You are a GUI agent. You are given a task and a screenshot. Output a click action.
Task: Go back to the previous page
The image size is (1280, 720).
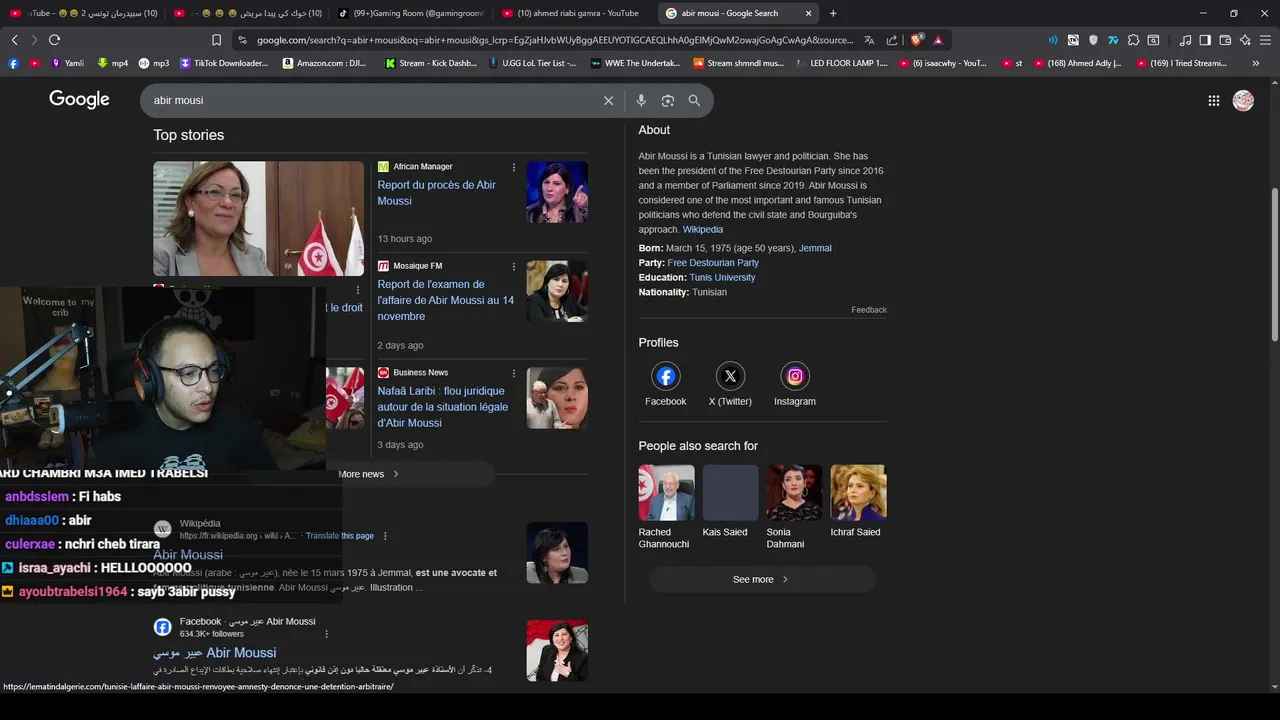click(14, 40)
